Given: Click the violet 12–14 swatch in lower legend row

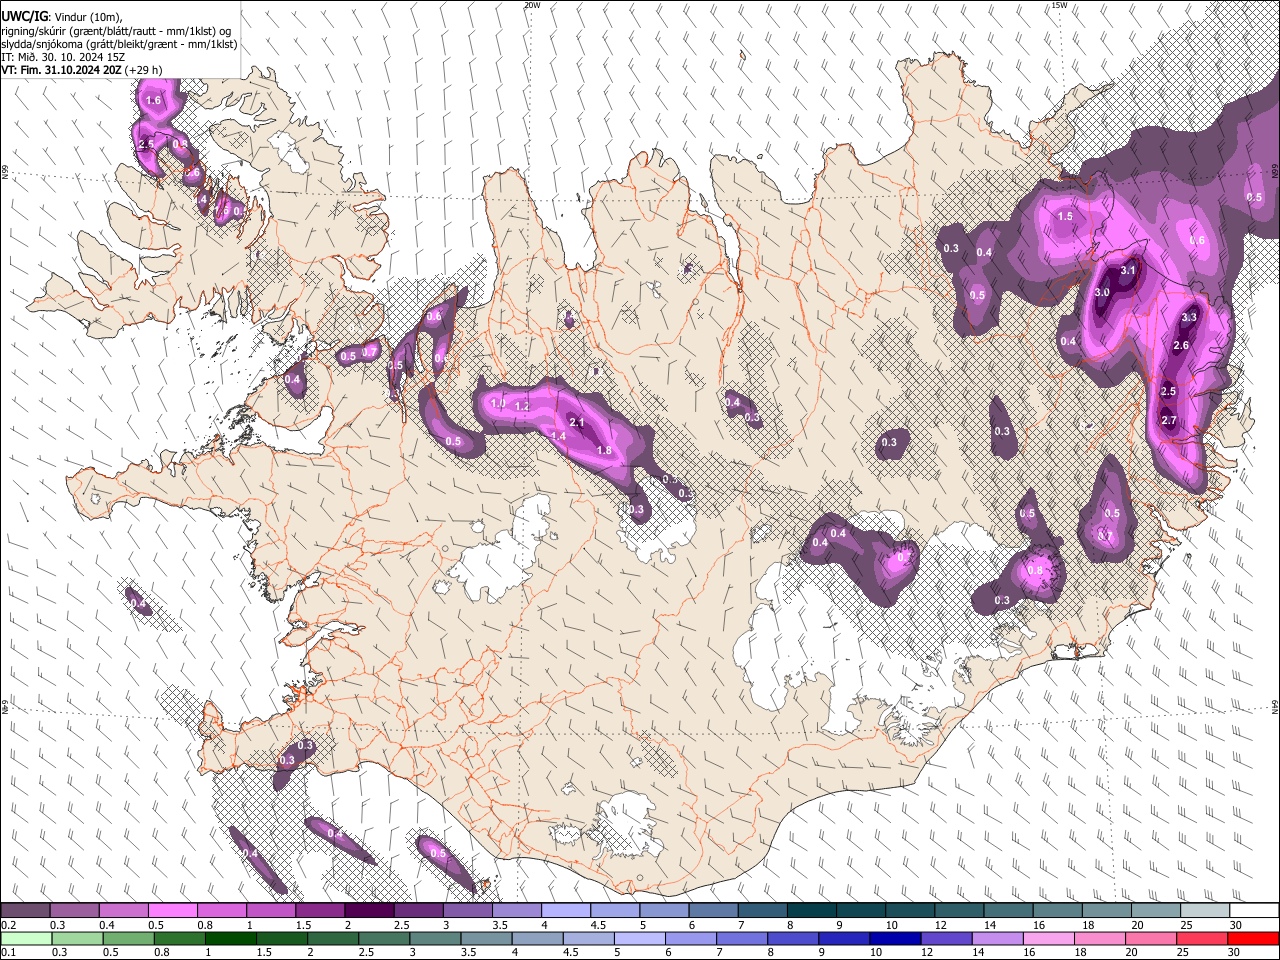Looking at the screenshot, I should [x=947, y=939].
